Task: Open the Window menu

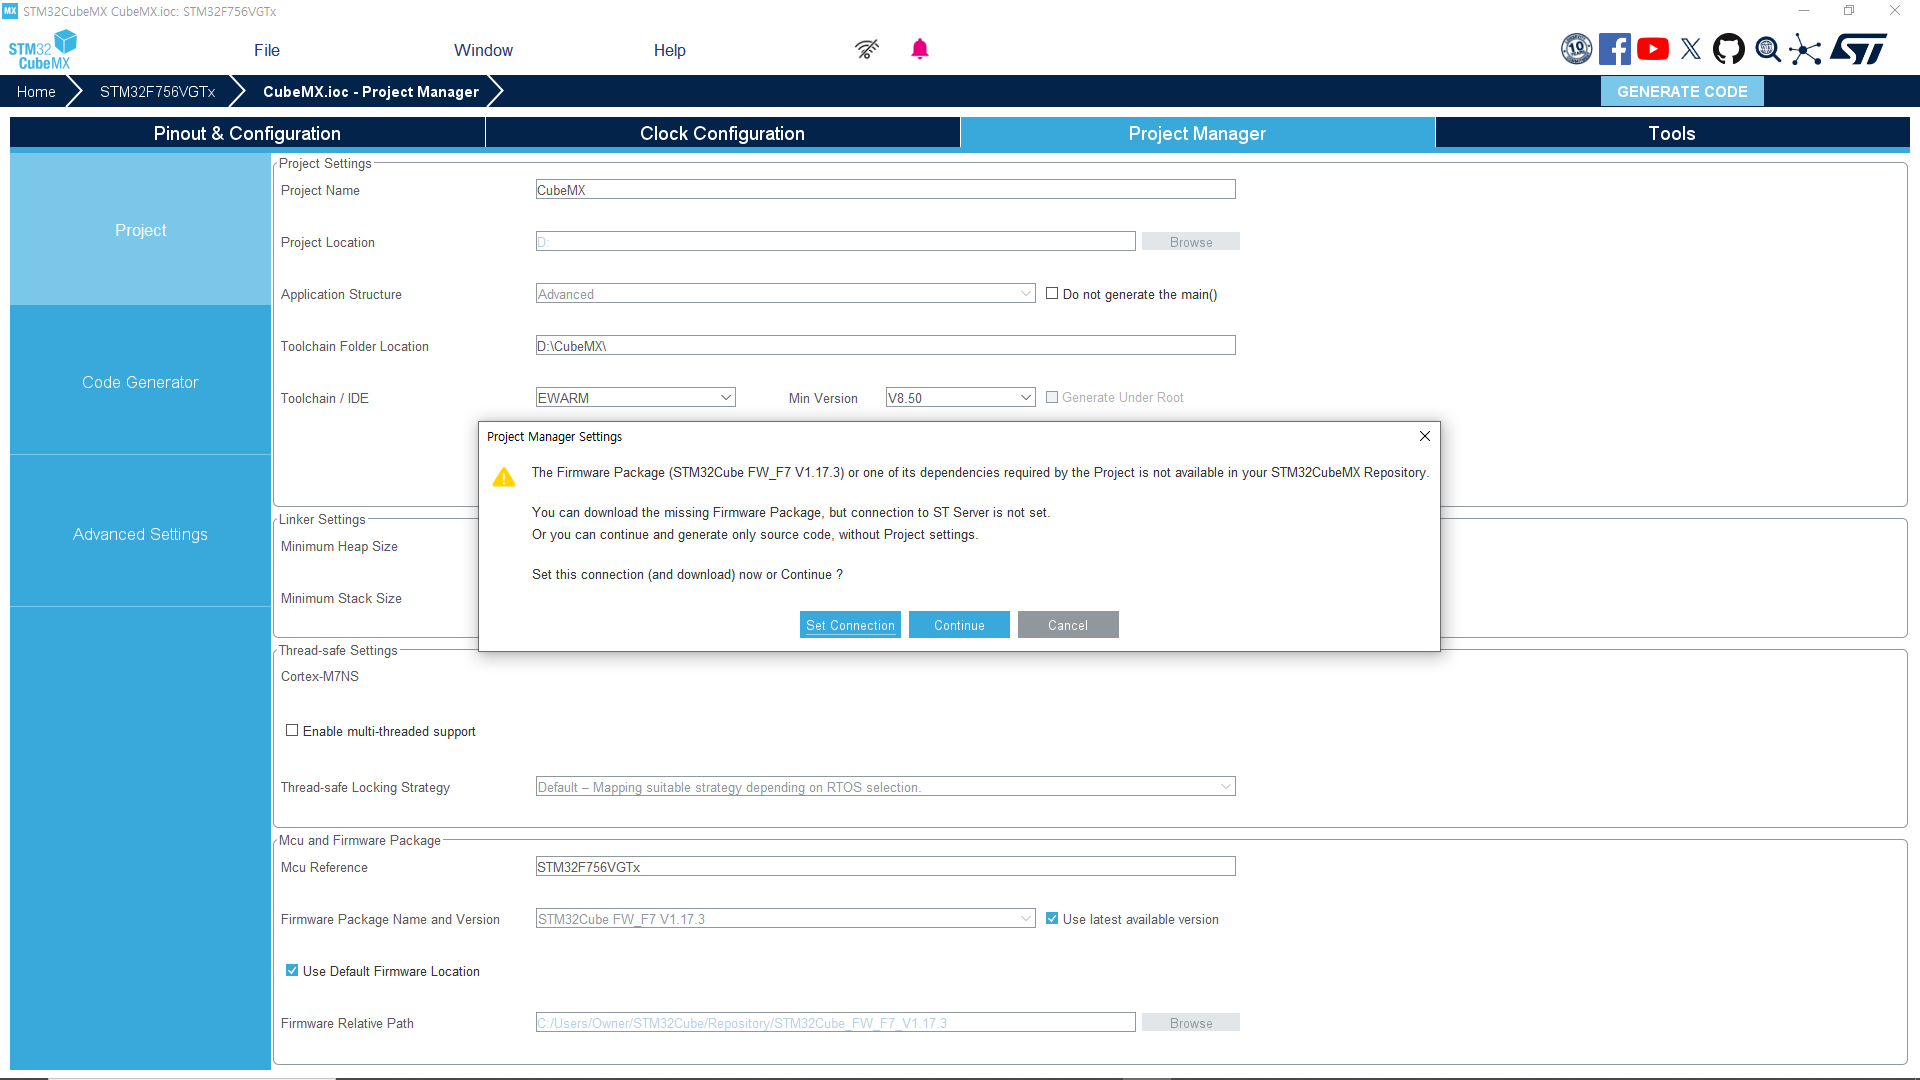Action: 483,50
